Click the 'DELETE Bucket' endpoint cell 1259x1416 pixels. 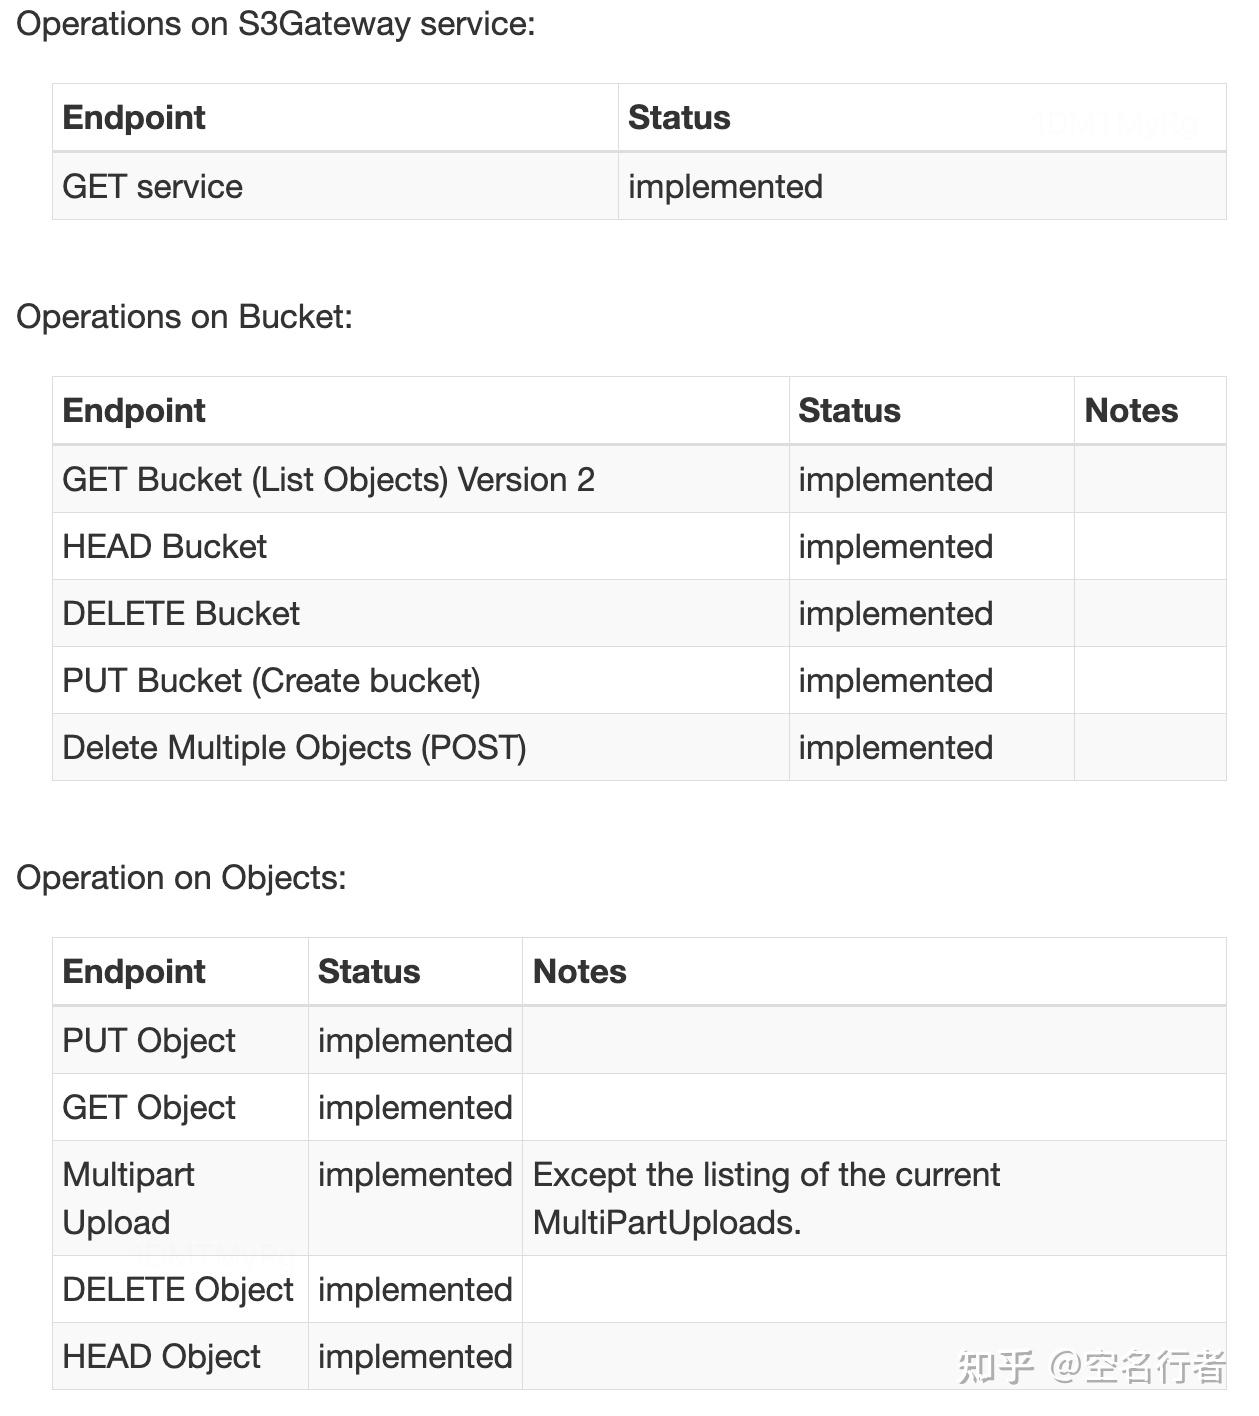pos(181,614)
